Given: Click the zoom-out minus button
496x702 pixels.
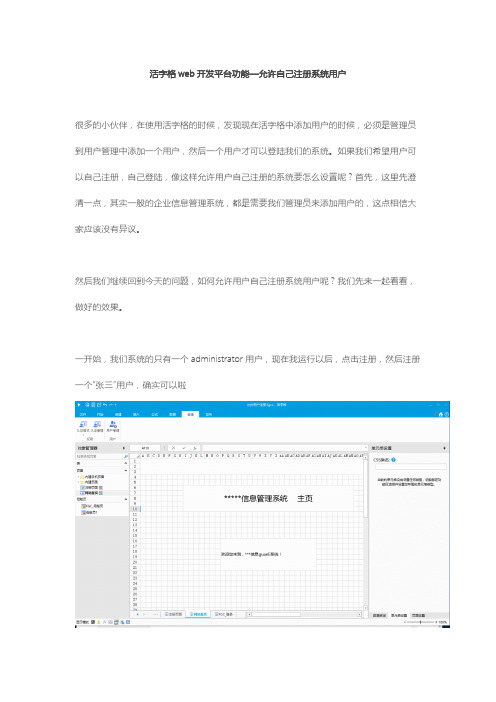Looking at the screenshot, I should point(405,622).
